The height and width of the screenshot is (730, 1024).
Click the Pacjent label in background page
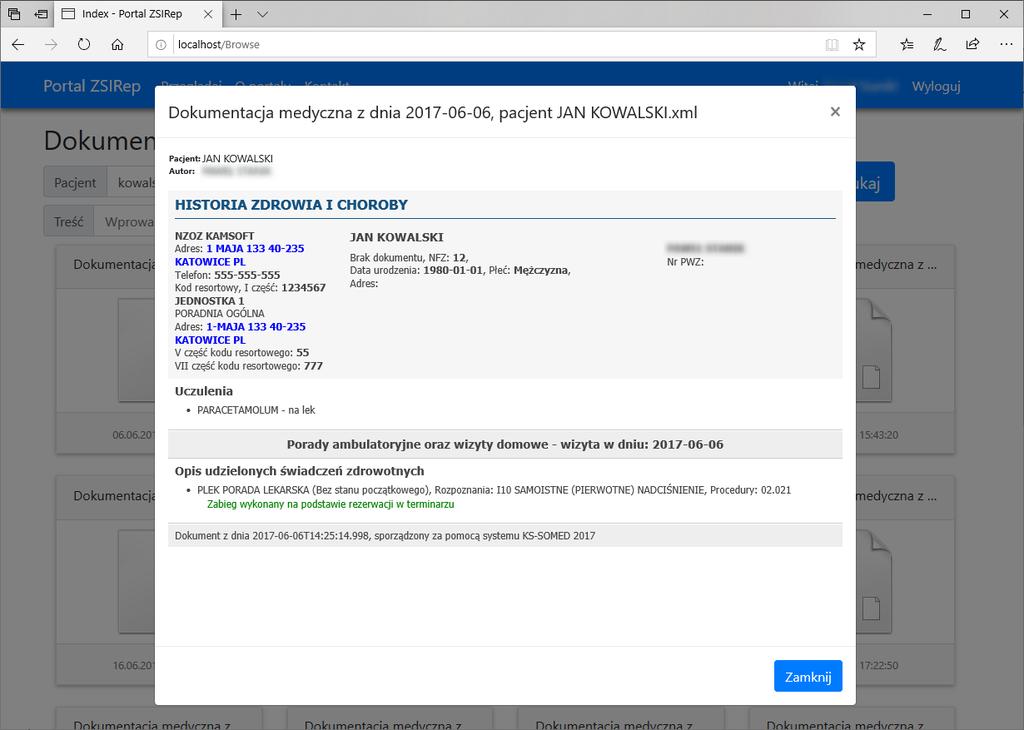click(x=75, y=183)
